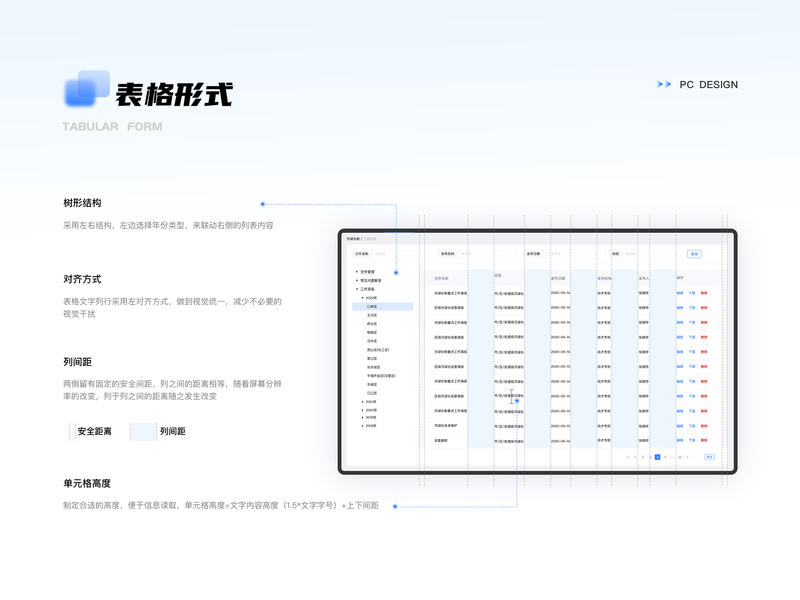Viewport: 800px width, 600px height.
Task: Click the jump button beside pagination input
Action: [x=709, y=457]
